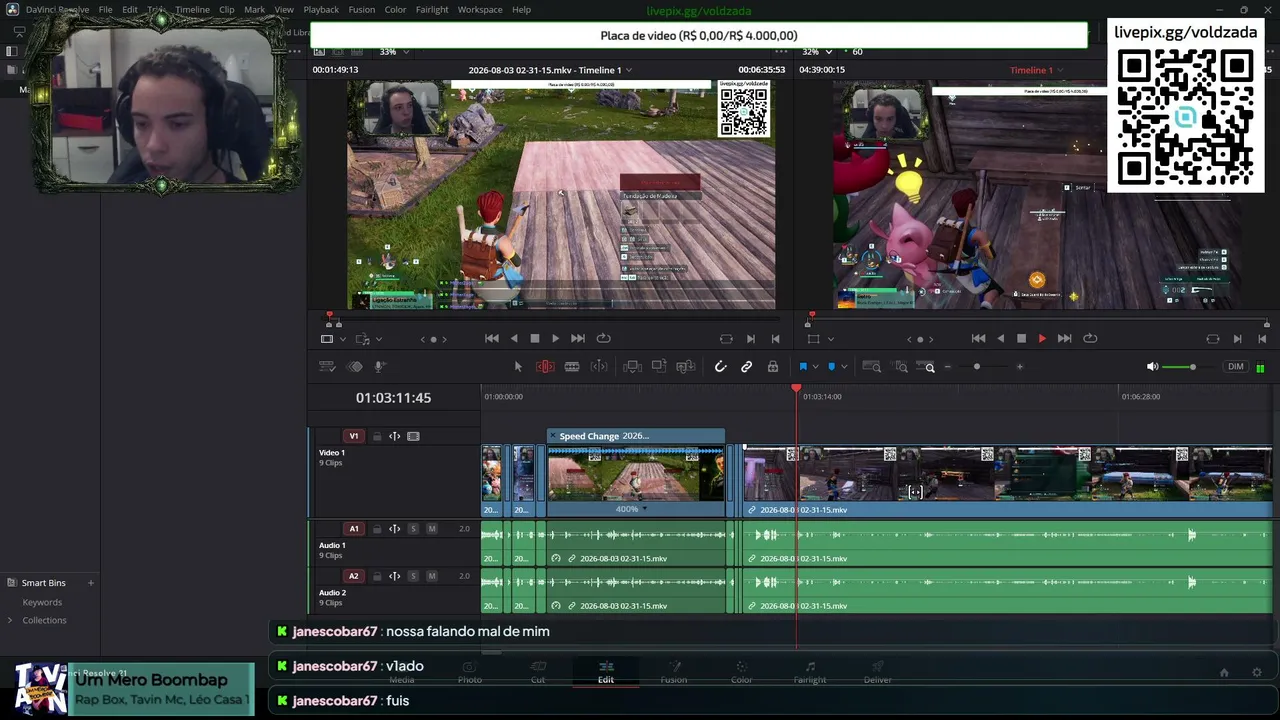Open the Workspace menu

point(480,9)
